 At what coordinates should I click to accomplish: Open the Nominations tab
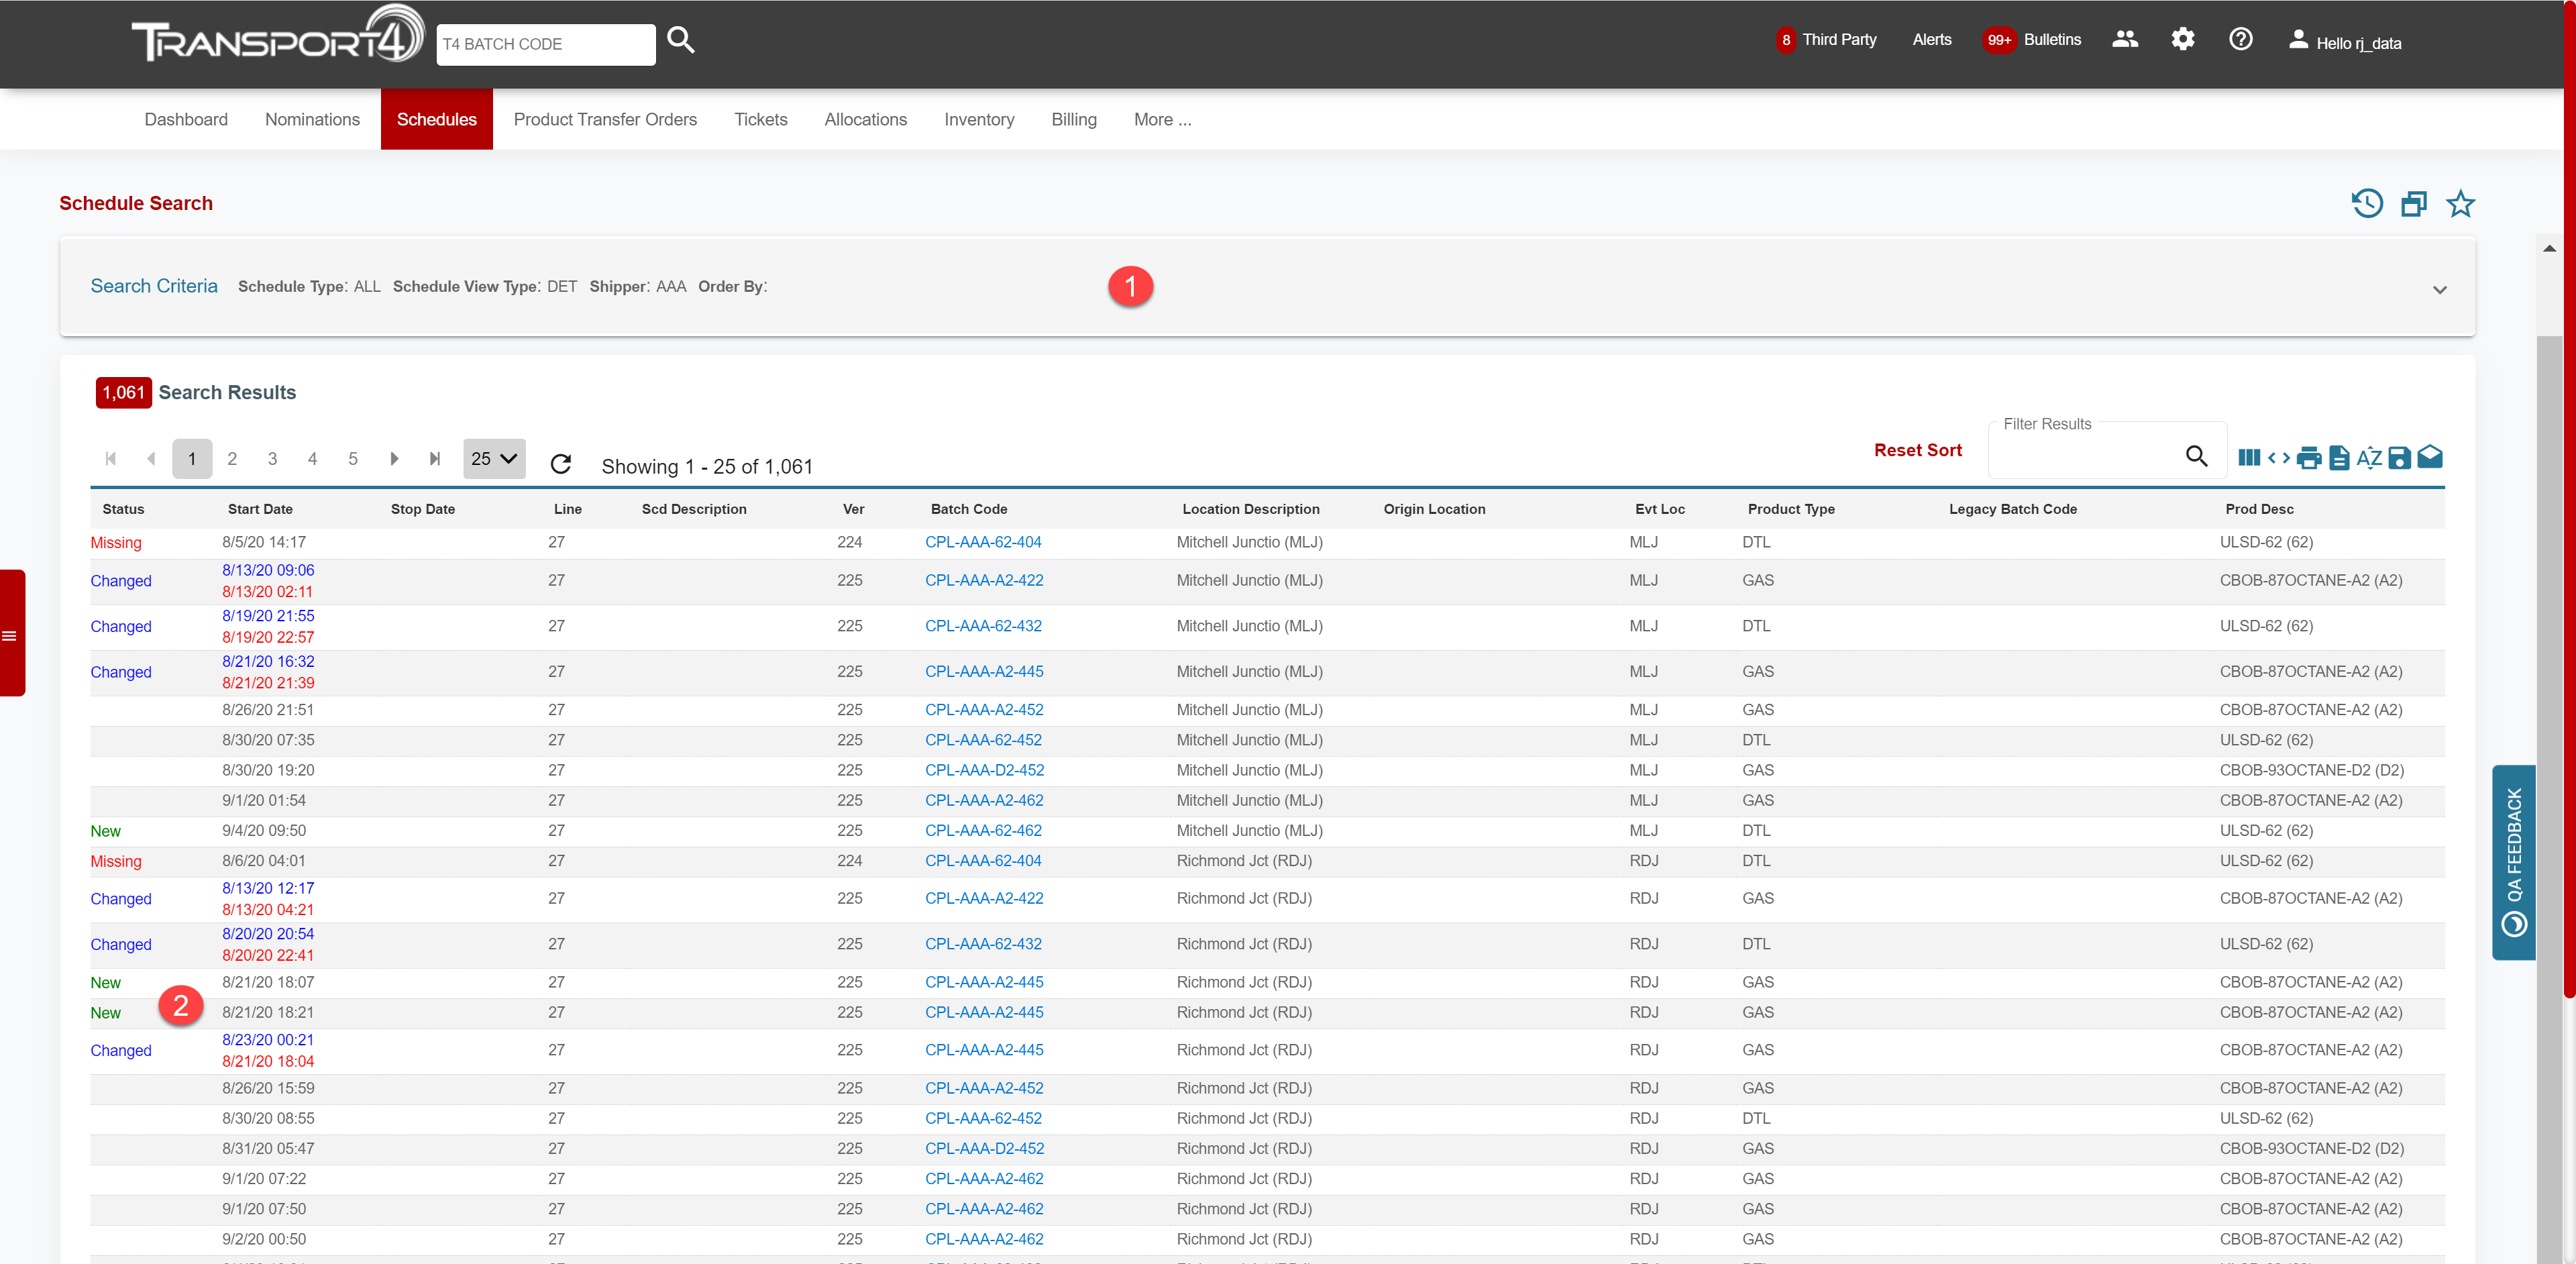[x=312, y=120]
